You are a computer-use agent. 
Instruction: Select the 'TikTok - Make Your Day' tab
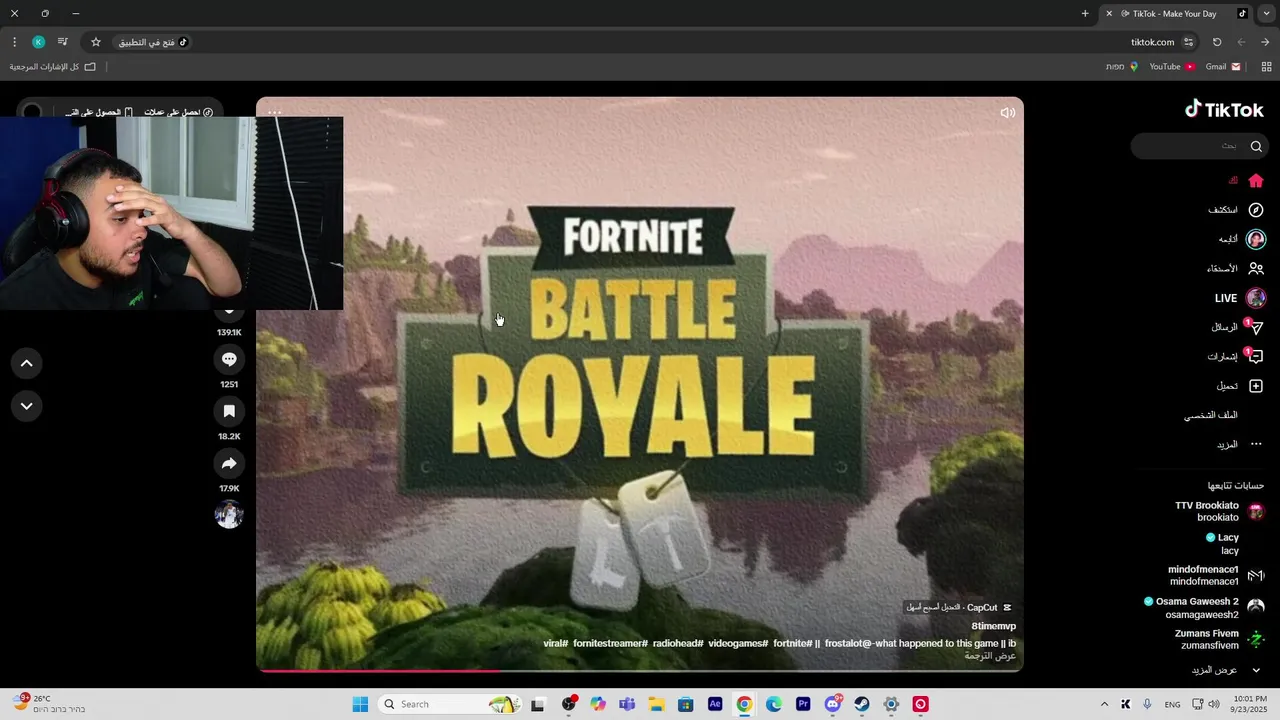coord(1176,13)
